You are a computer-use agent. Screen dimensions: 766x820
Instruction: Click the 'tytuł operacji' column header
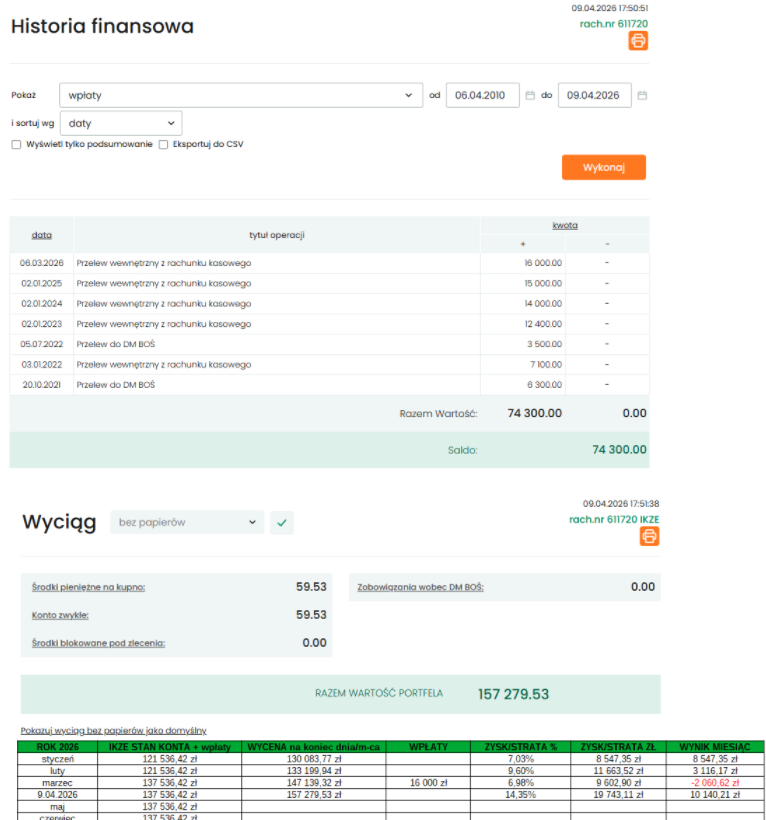tap(277, 235)
